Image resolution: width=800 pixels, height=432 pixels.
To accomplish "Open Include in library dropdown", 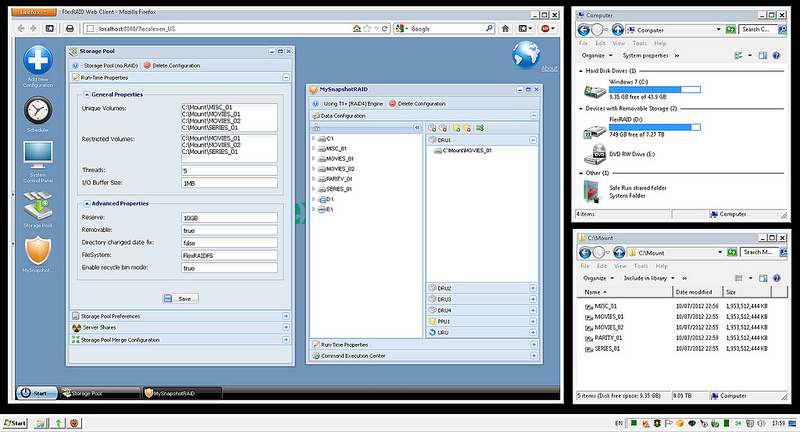I will coord(649,278).
